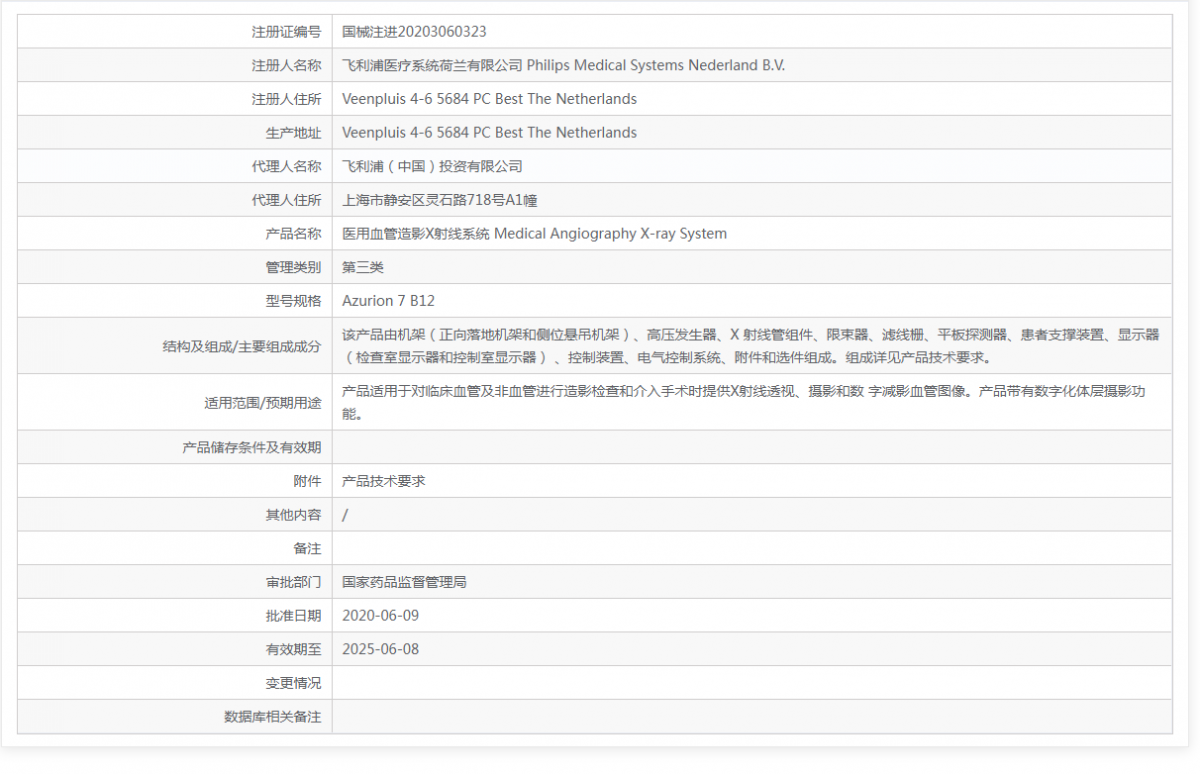Viewport: 1200px width, 774px height.
Task: Click the 结构及组成/主要组成成分 label
Action: point(242,346)
